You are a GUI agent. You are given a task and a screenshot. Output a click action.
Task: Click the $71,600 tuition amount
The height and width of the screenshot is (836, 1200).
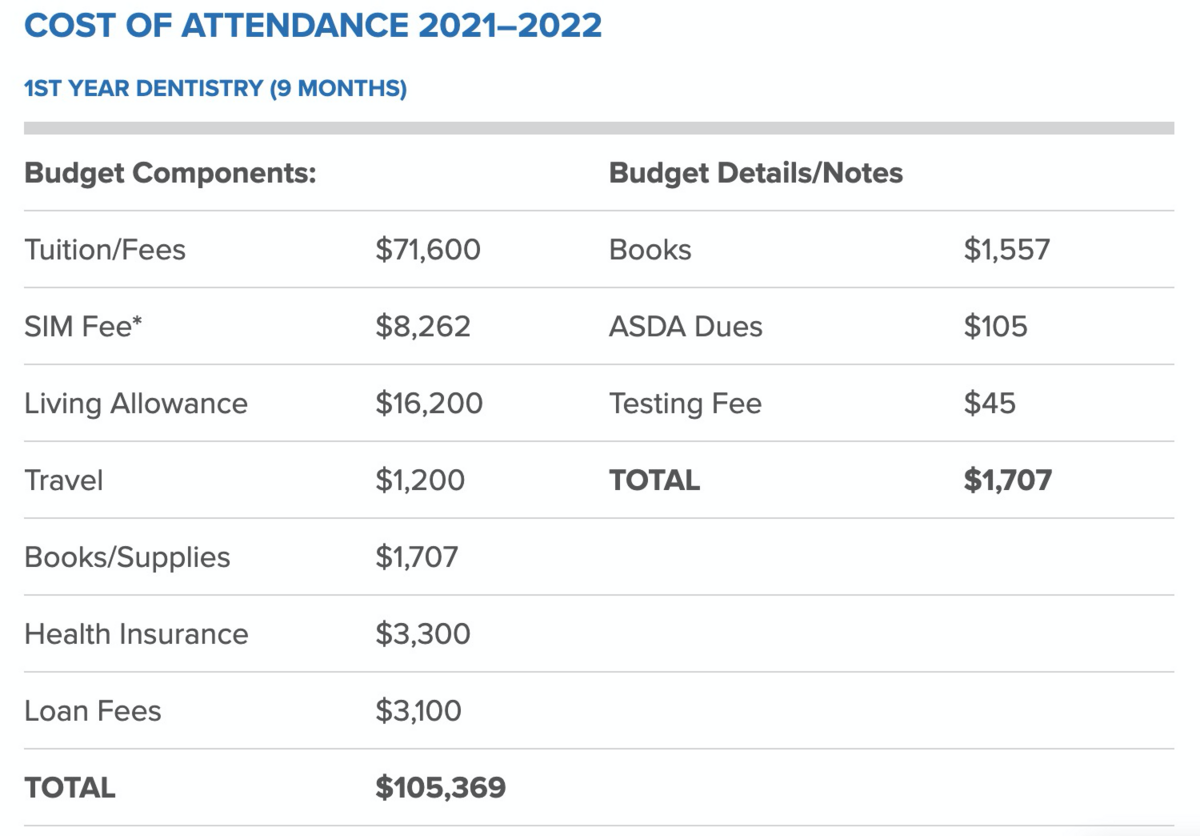(428, 249)
